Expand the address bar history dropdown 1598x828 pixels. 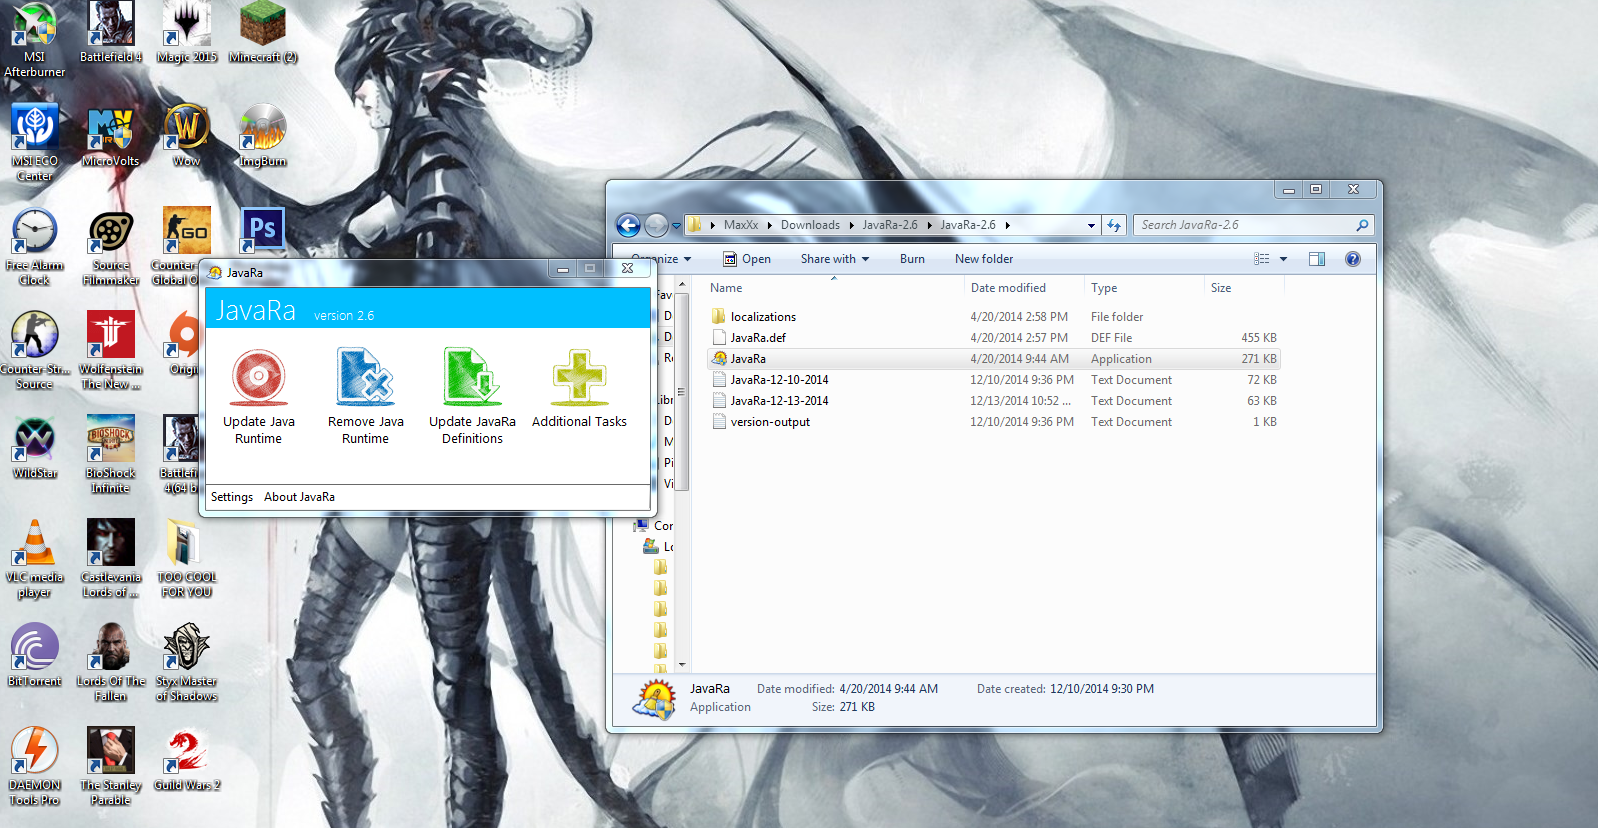[x=1091, y=226]
